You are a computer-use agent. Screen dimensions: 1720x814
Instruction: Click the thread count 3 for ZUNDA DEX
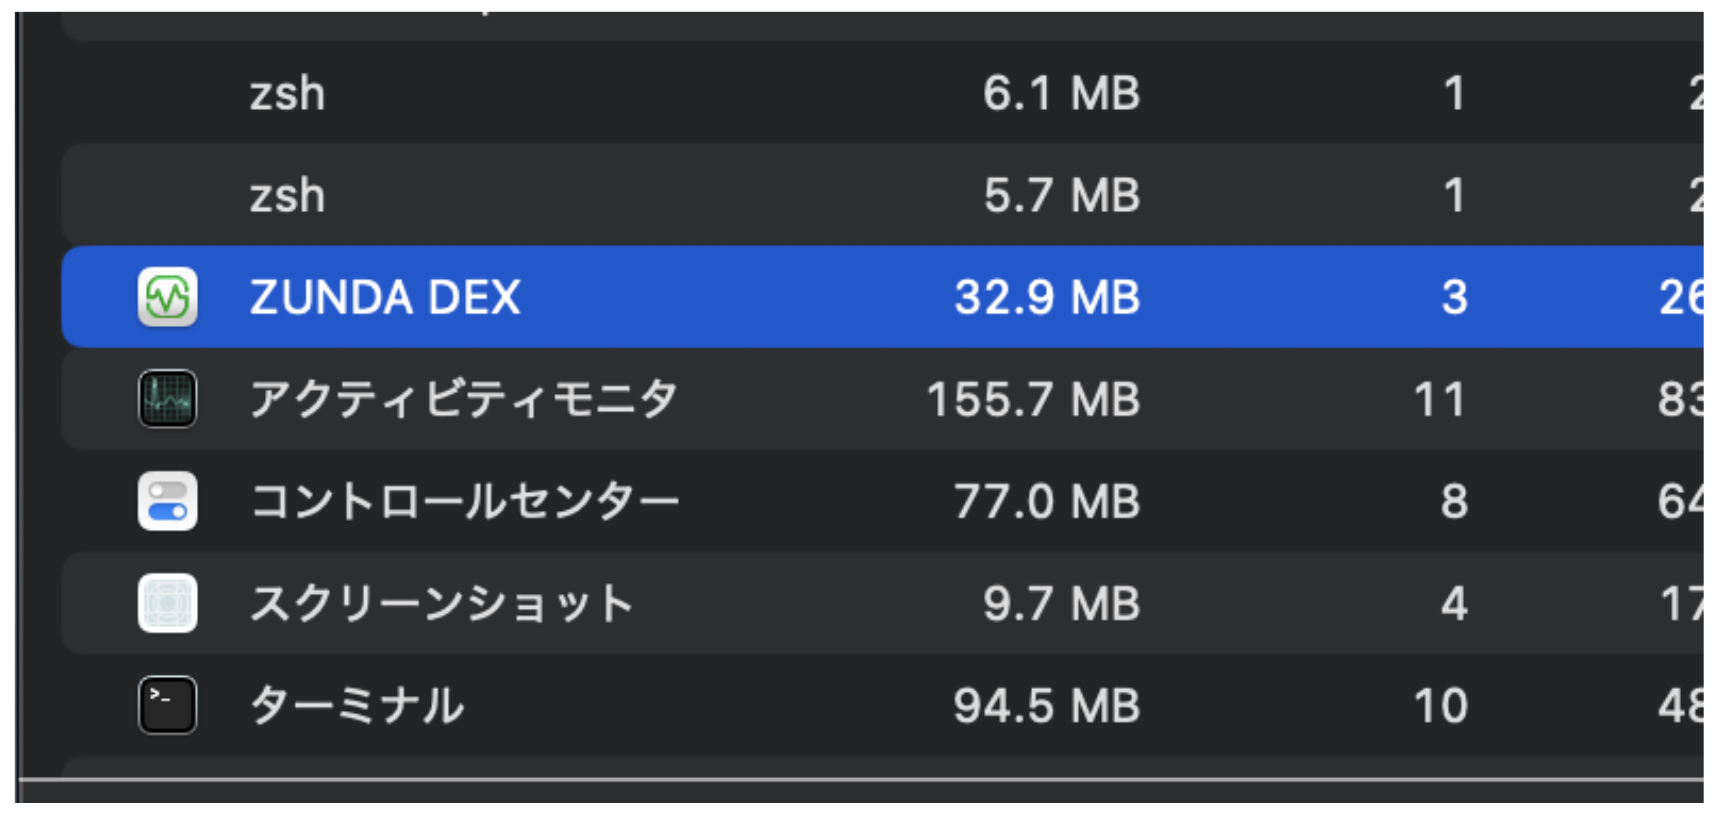coord(1457,297)
